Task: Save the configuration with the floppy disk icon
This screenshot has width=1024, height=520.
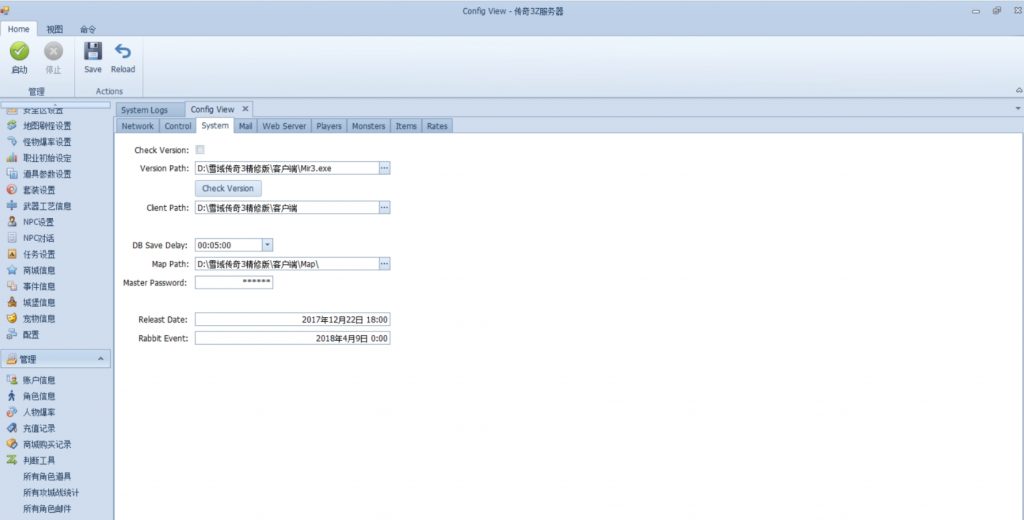Action: (x=93, y=52)
